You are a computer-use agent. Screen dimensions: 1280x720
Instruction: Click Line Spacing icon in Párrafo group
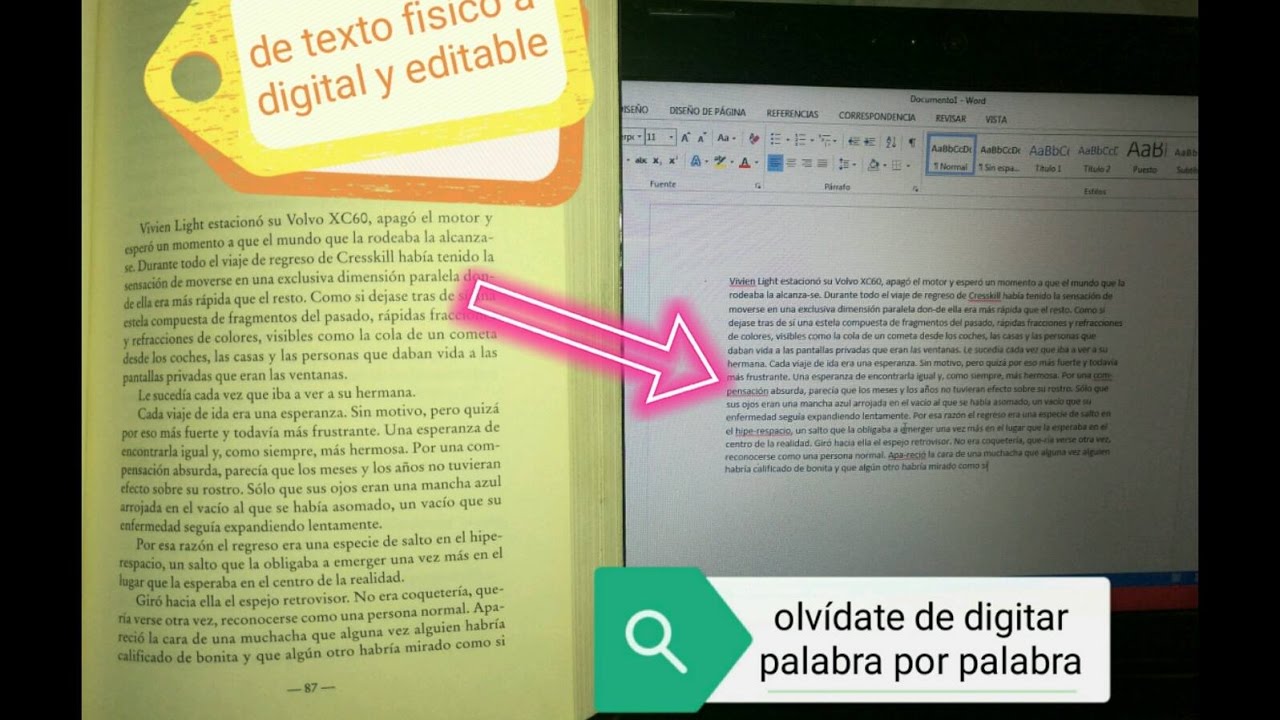click(x=844, y=163)
